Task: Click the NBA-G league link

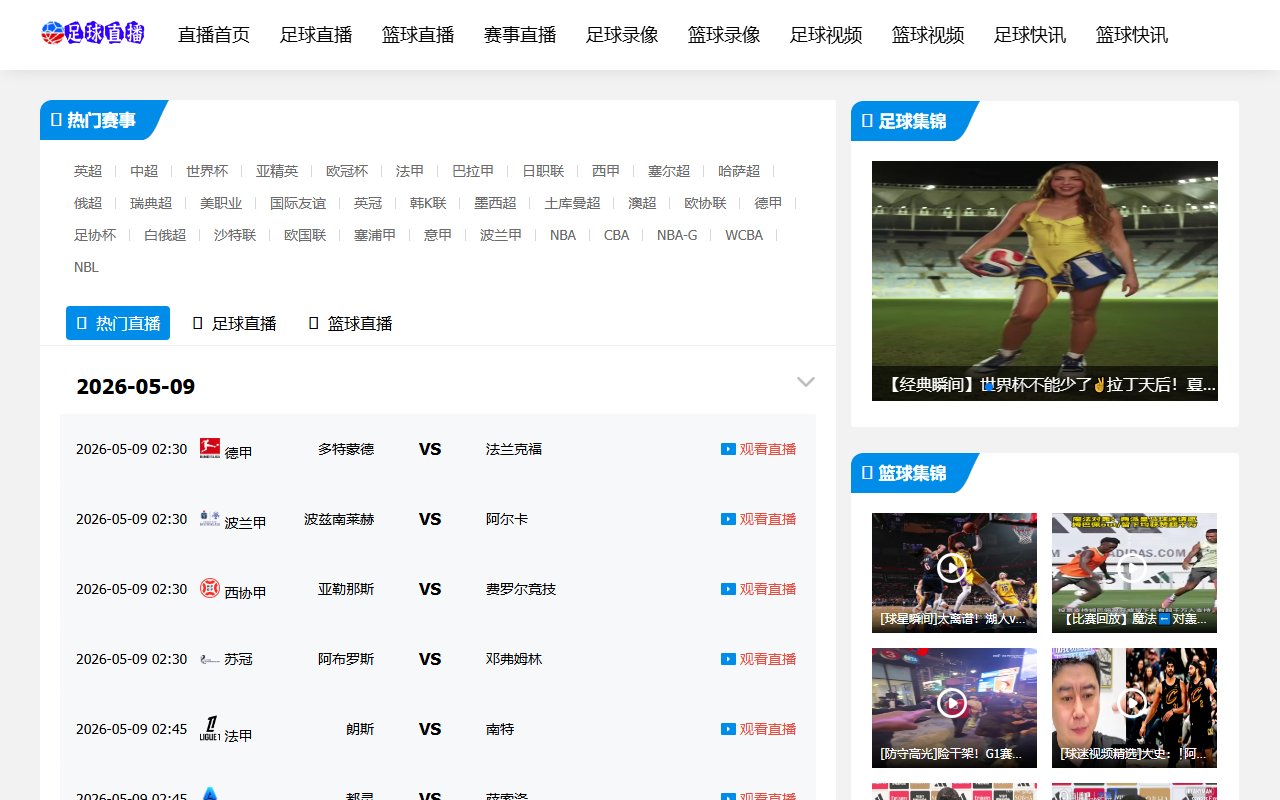Action: 677,235
